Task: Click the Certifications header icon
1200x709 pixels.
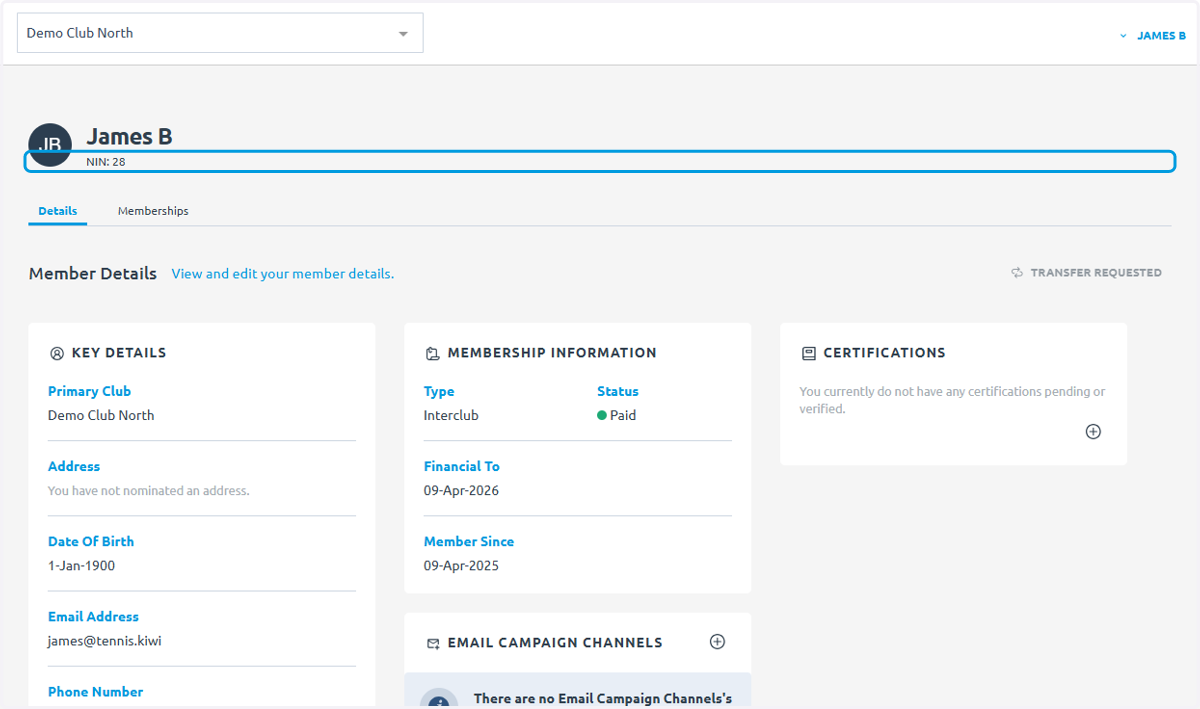Action: click(808, 353)
